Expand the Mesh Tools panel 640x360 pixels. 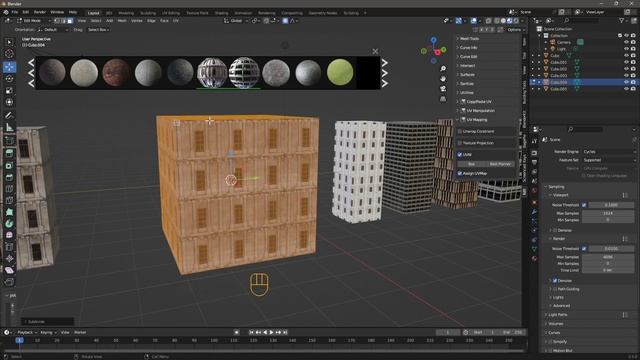[469, 39]
